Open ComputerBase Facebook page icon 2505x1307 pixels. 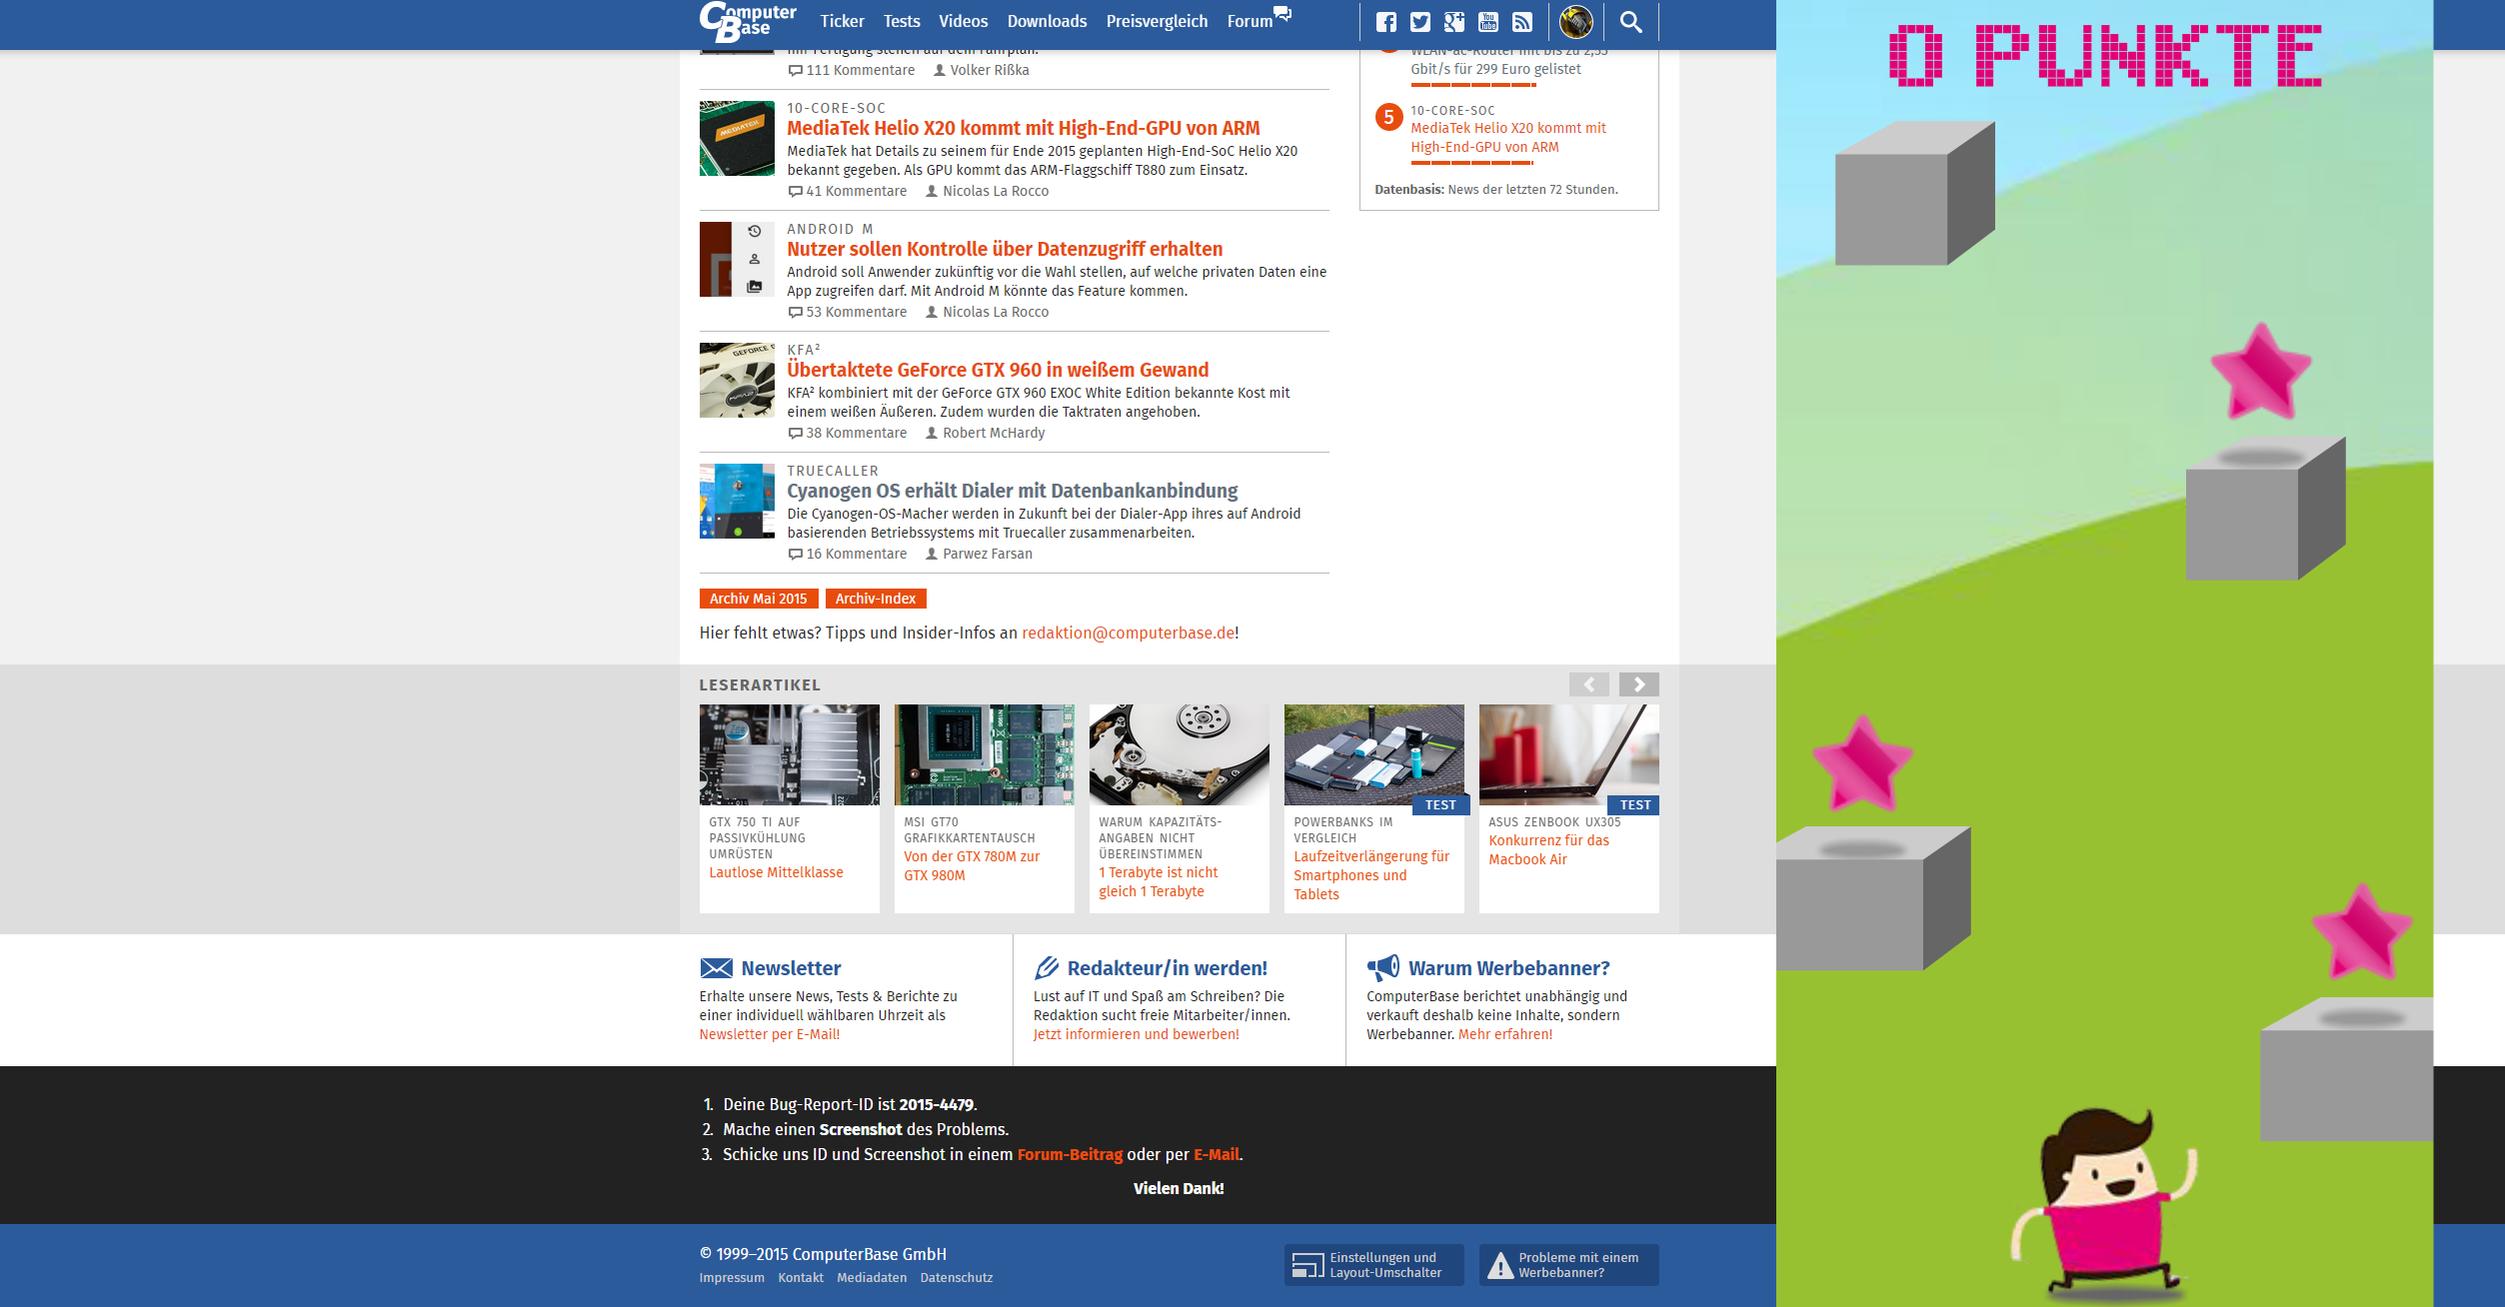[1385, 22]
